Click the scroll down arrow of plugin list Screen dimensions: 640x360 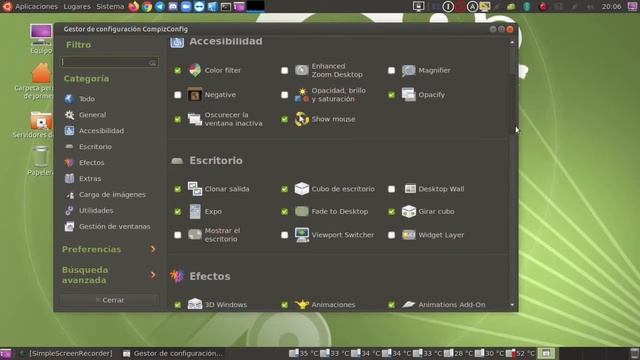pos(512,305)
